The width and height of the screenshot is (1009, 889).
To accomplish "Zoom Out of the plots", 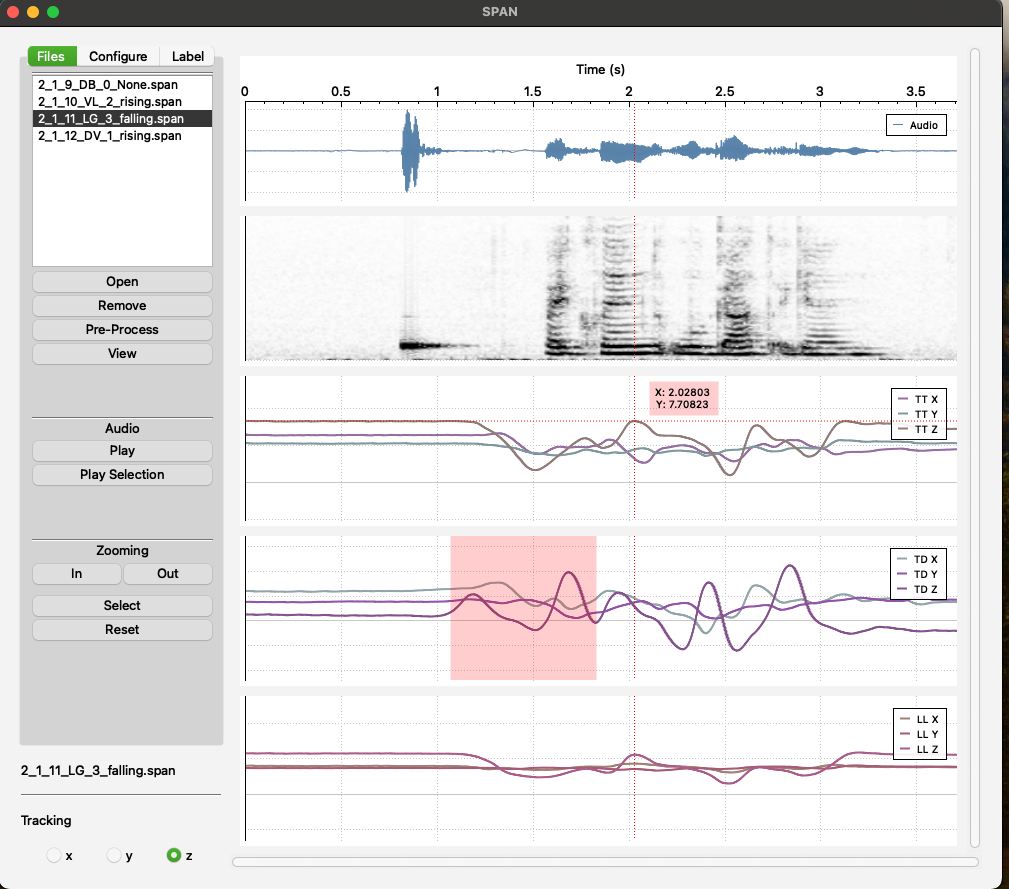I will pos(168,573).
